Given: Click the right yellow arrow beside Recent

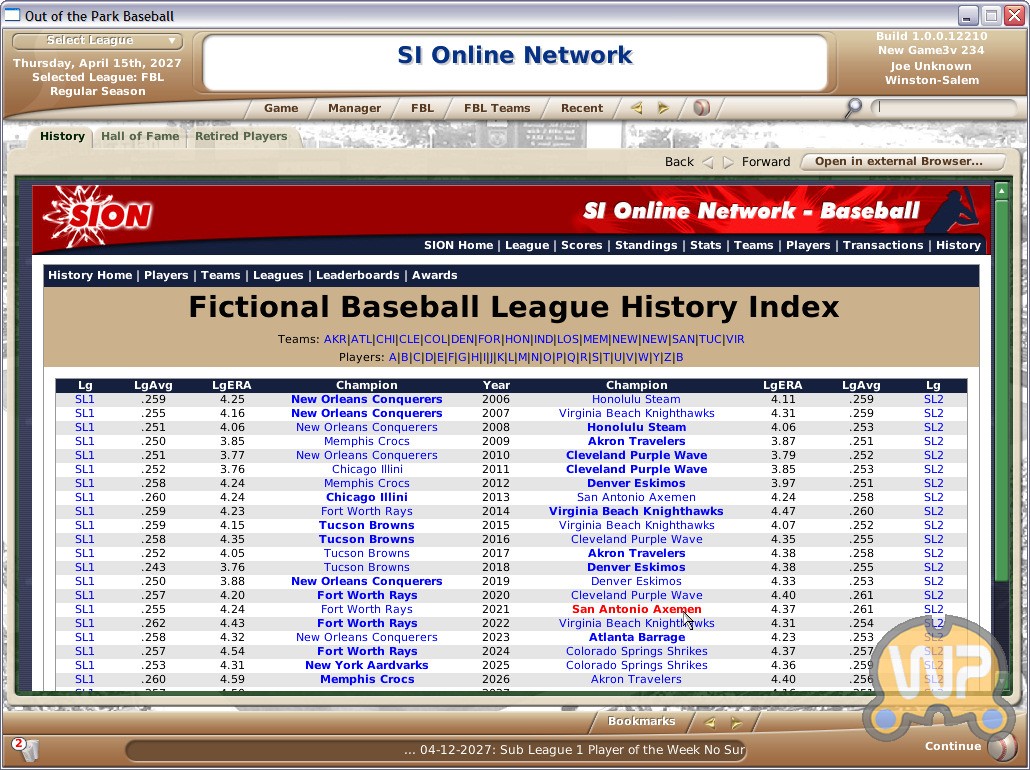Looking at the screenshot, I should (x=662, y=108).
